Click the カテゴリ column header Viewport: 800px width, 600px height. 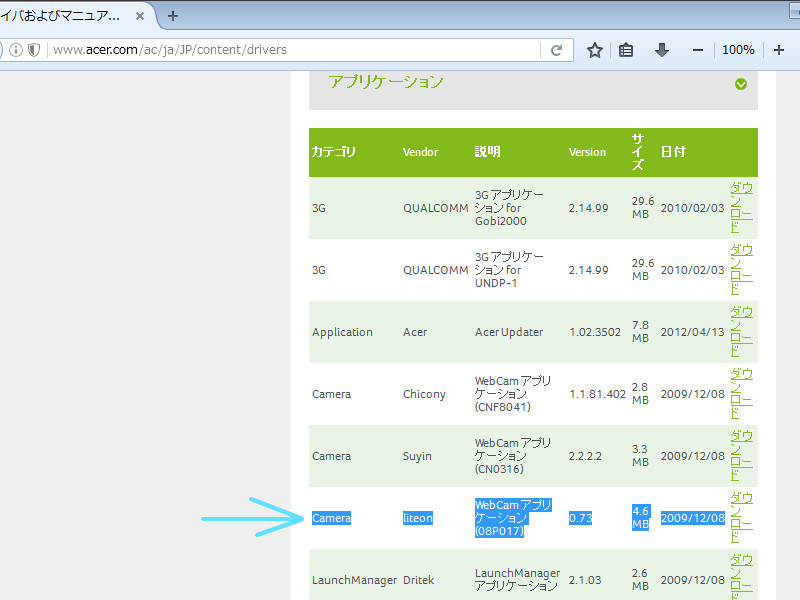(x=334, y=152)
